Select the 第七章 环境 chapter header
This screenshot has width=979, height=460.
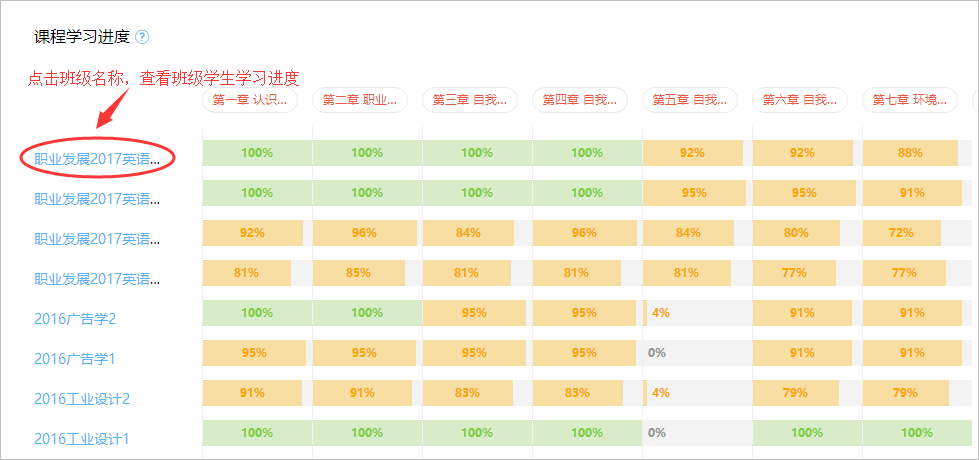(x=909, y=100)
